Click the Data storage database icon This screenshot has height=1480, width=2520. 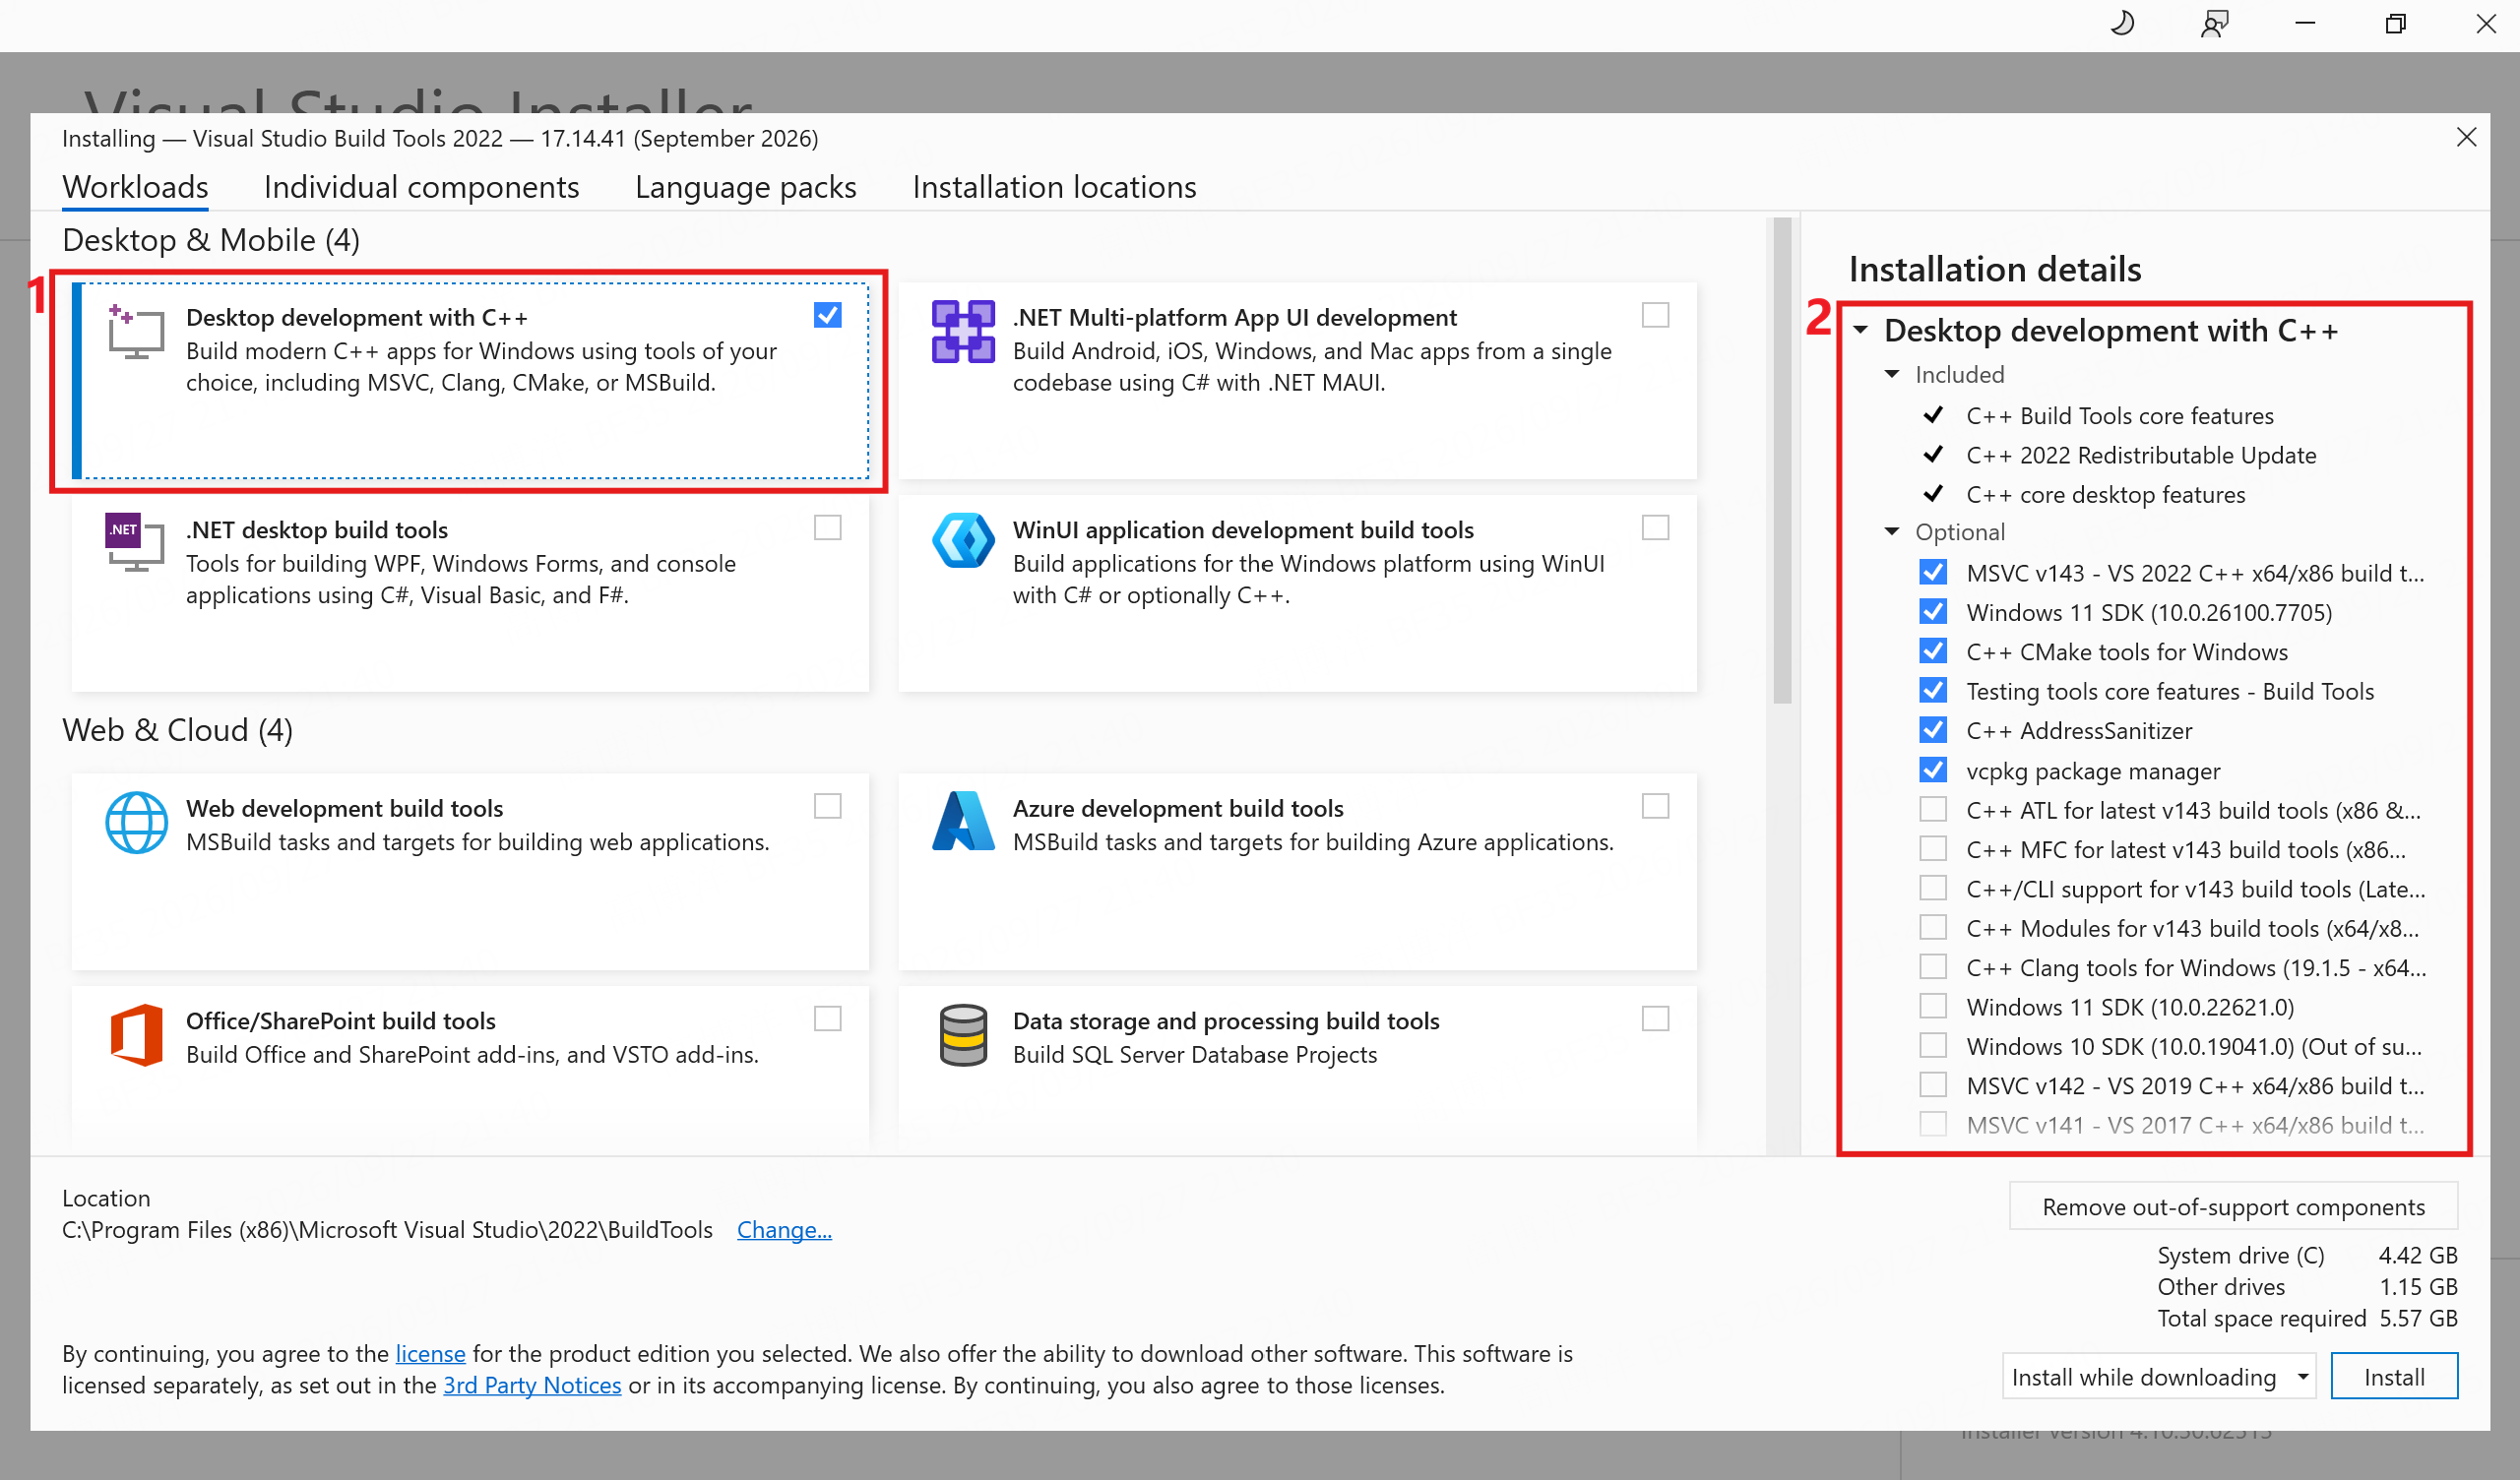coord(963,1035)
